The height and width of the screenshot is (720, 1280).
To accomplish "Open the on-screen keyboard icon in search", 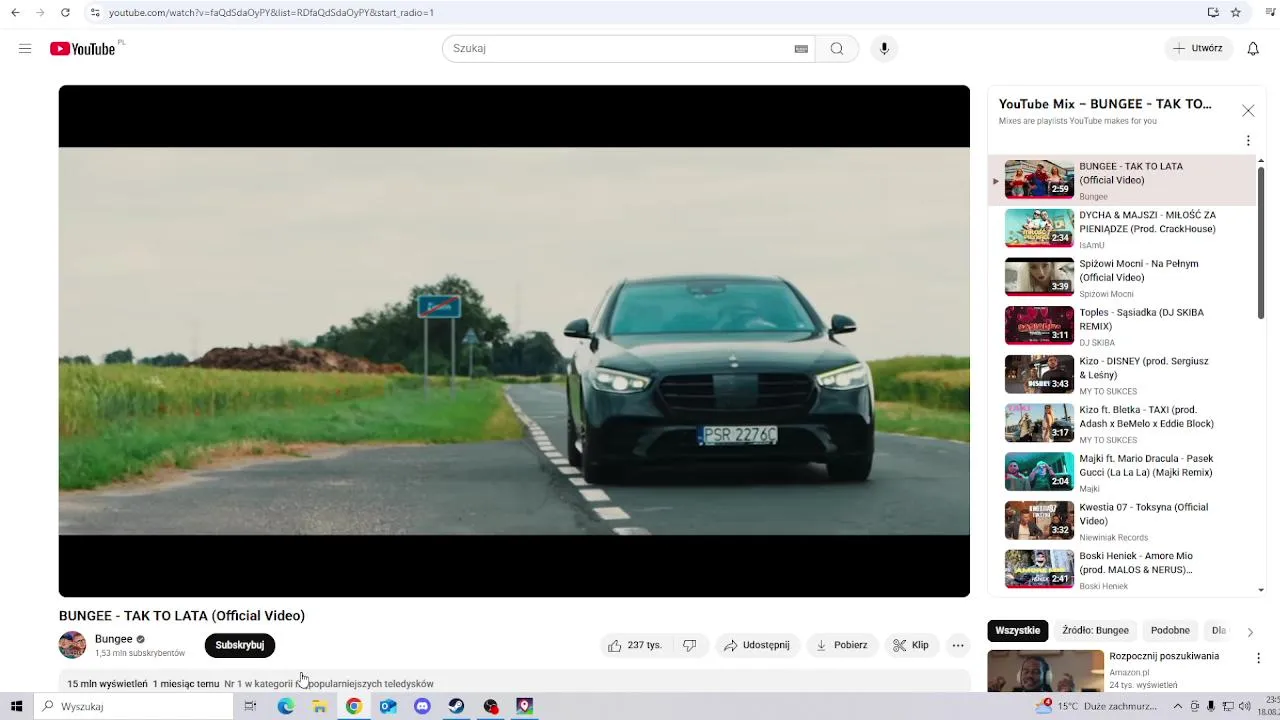I will pyautogui.click(x=801, y=49).
